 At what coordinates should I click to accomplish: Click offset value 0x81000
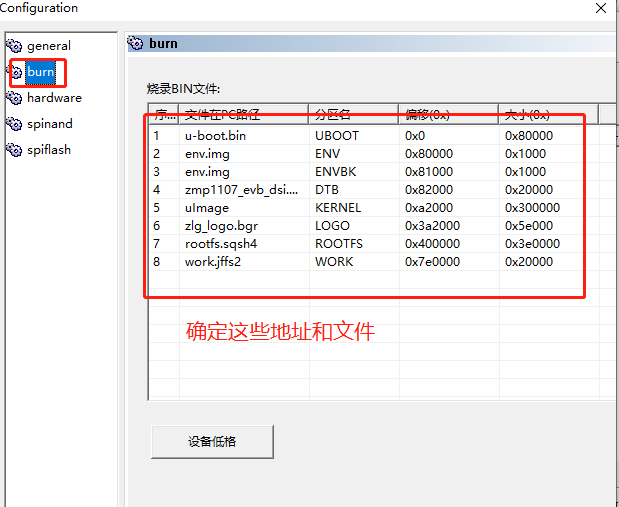(x=429, y=172)
